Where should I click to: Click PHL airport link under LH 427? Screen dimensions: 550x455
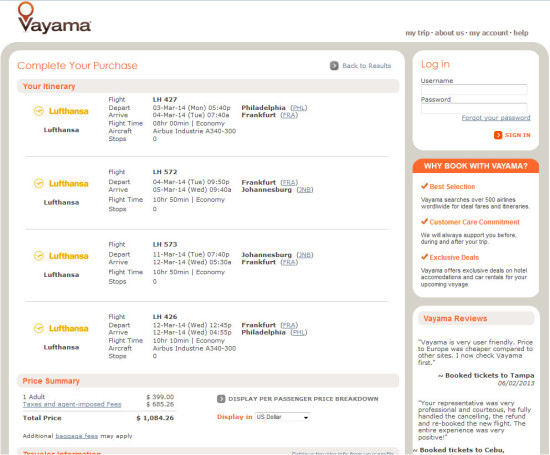(x=299, y=108)
